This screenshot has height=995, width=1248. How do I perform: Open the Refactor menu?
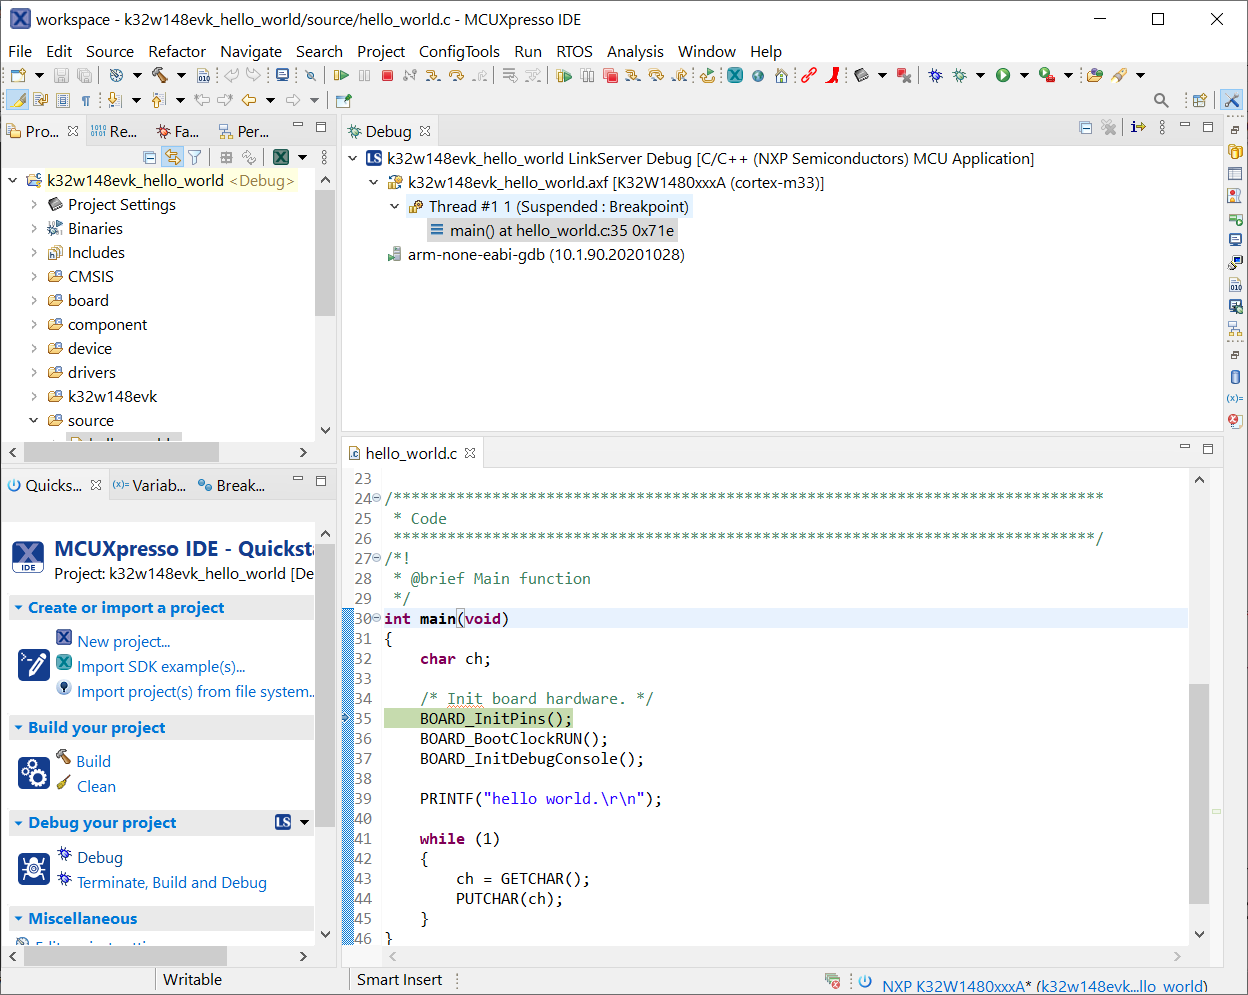pyautogui.click(x=177, y=51)
